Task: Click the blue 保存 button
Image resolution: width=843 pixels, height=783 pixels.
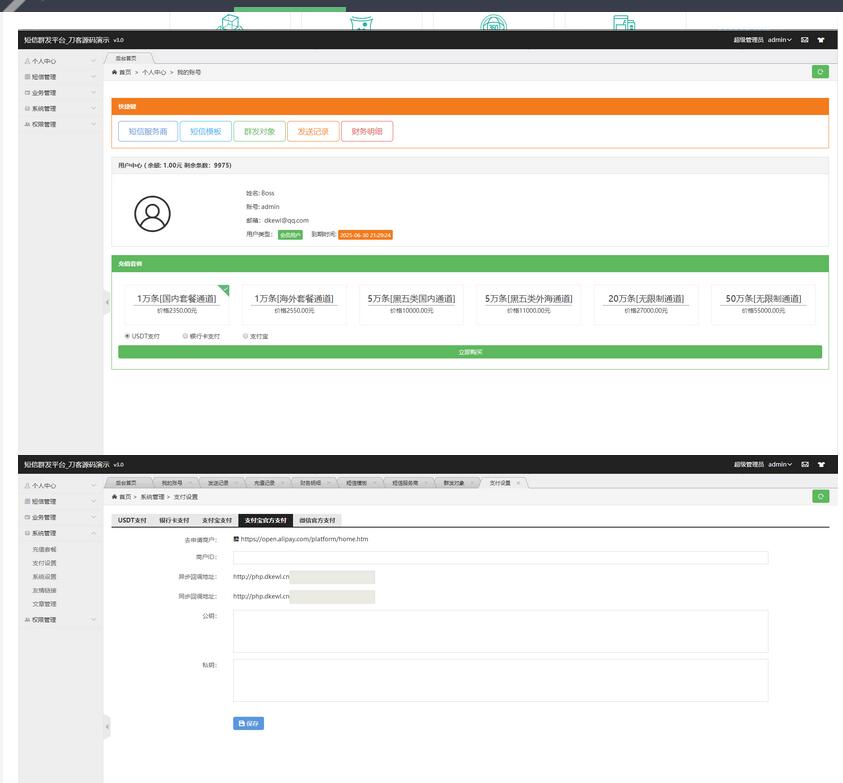Action: (248, 723)
